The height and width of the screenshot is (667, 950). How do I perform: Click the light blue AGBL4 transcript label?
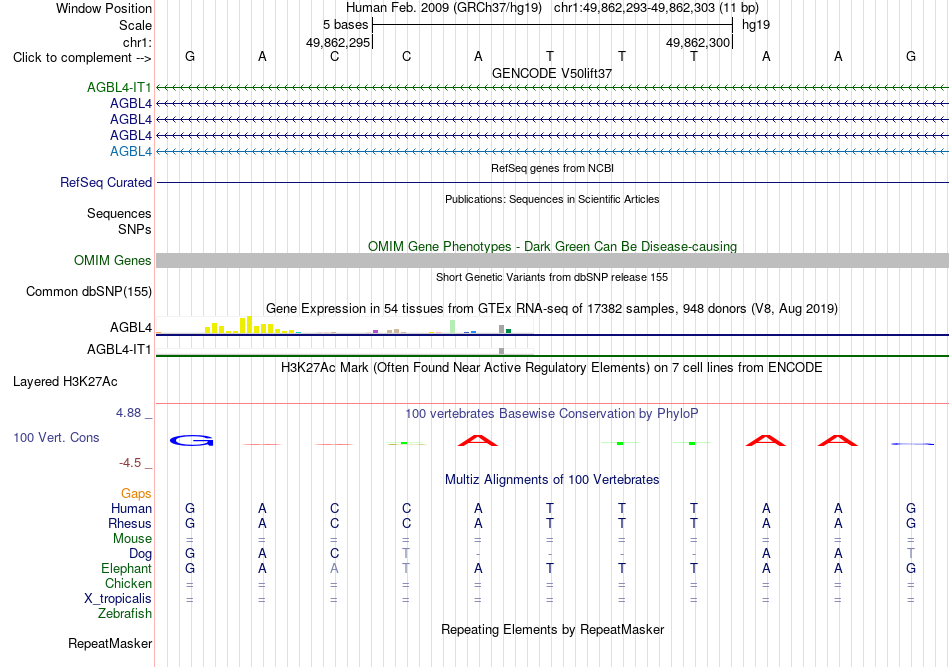pos(131,151)
